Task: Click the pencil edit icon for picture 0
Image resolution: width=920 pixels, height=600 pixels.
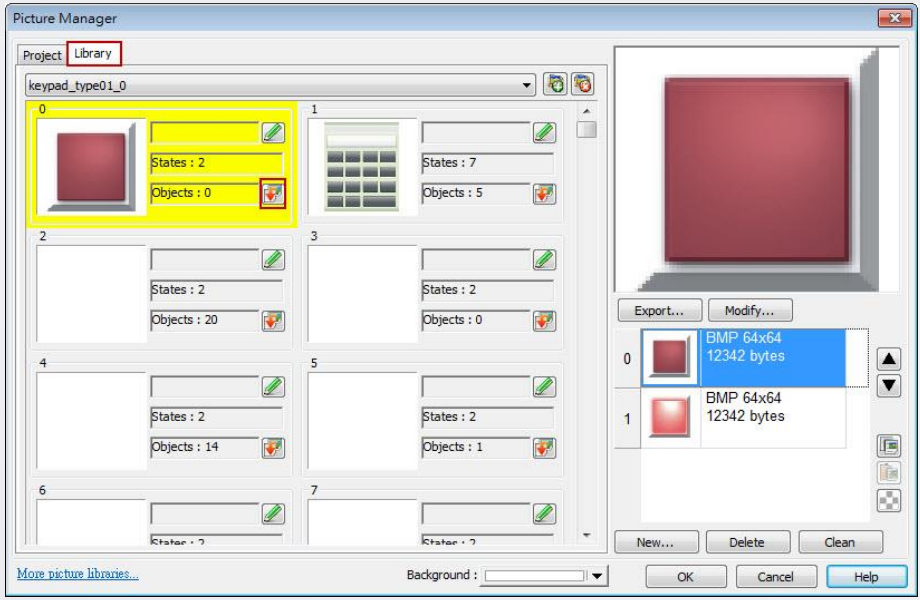Action: 273,133
